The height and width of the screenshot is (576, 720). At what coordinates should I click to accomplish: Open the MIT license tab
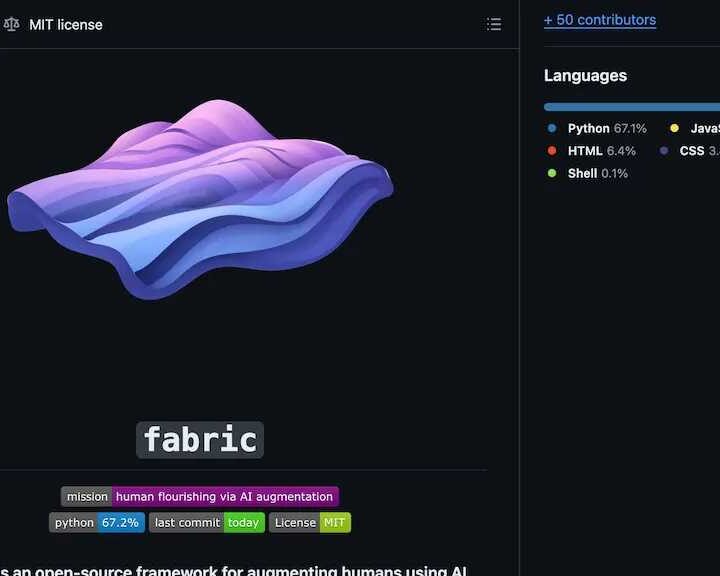click(65, 24)
